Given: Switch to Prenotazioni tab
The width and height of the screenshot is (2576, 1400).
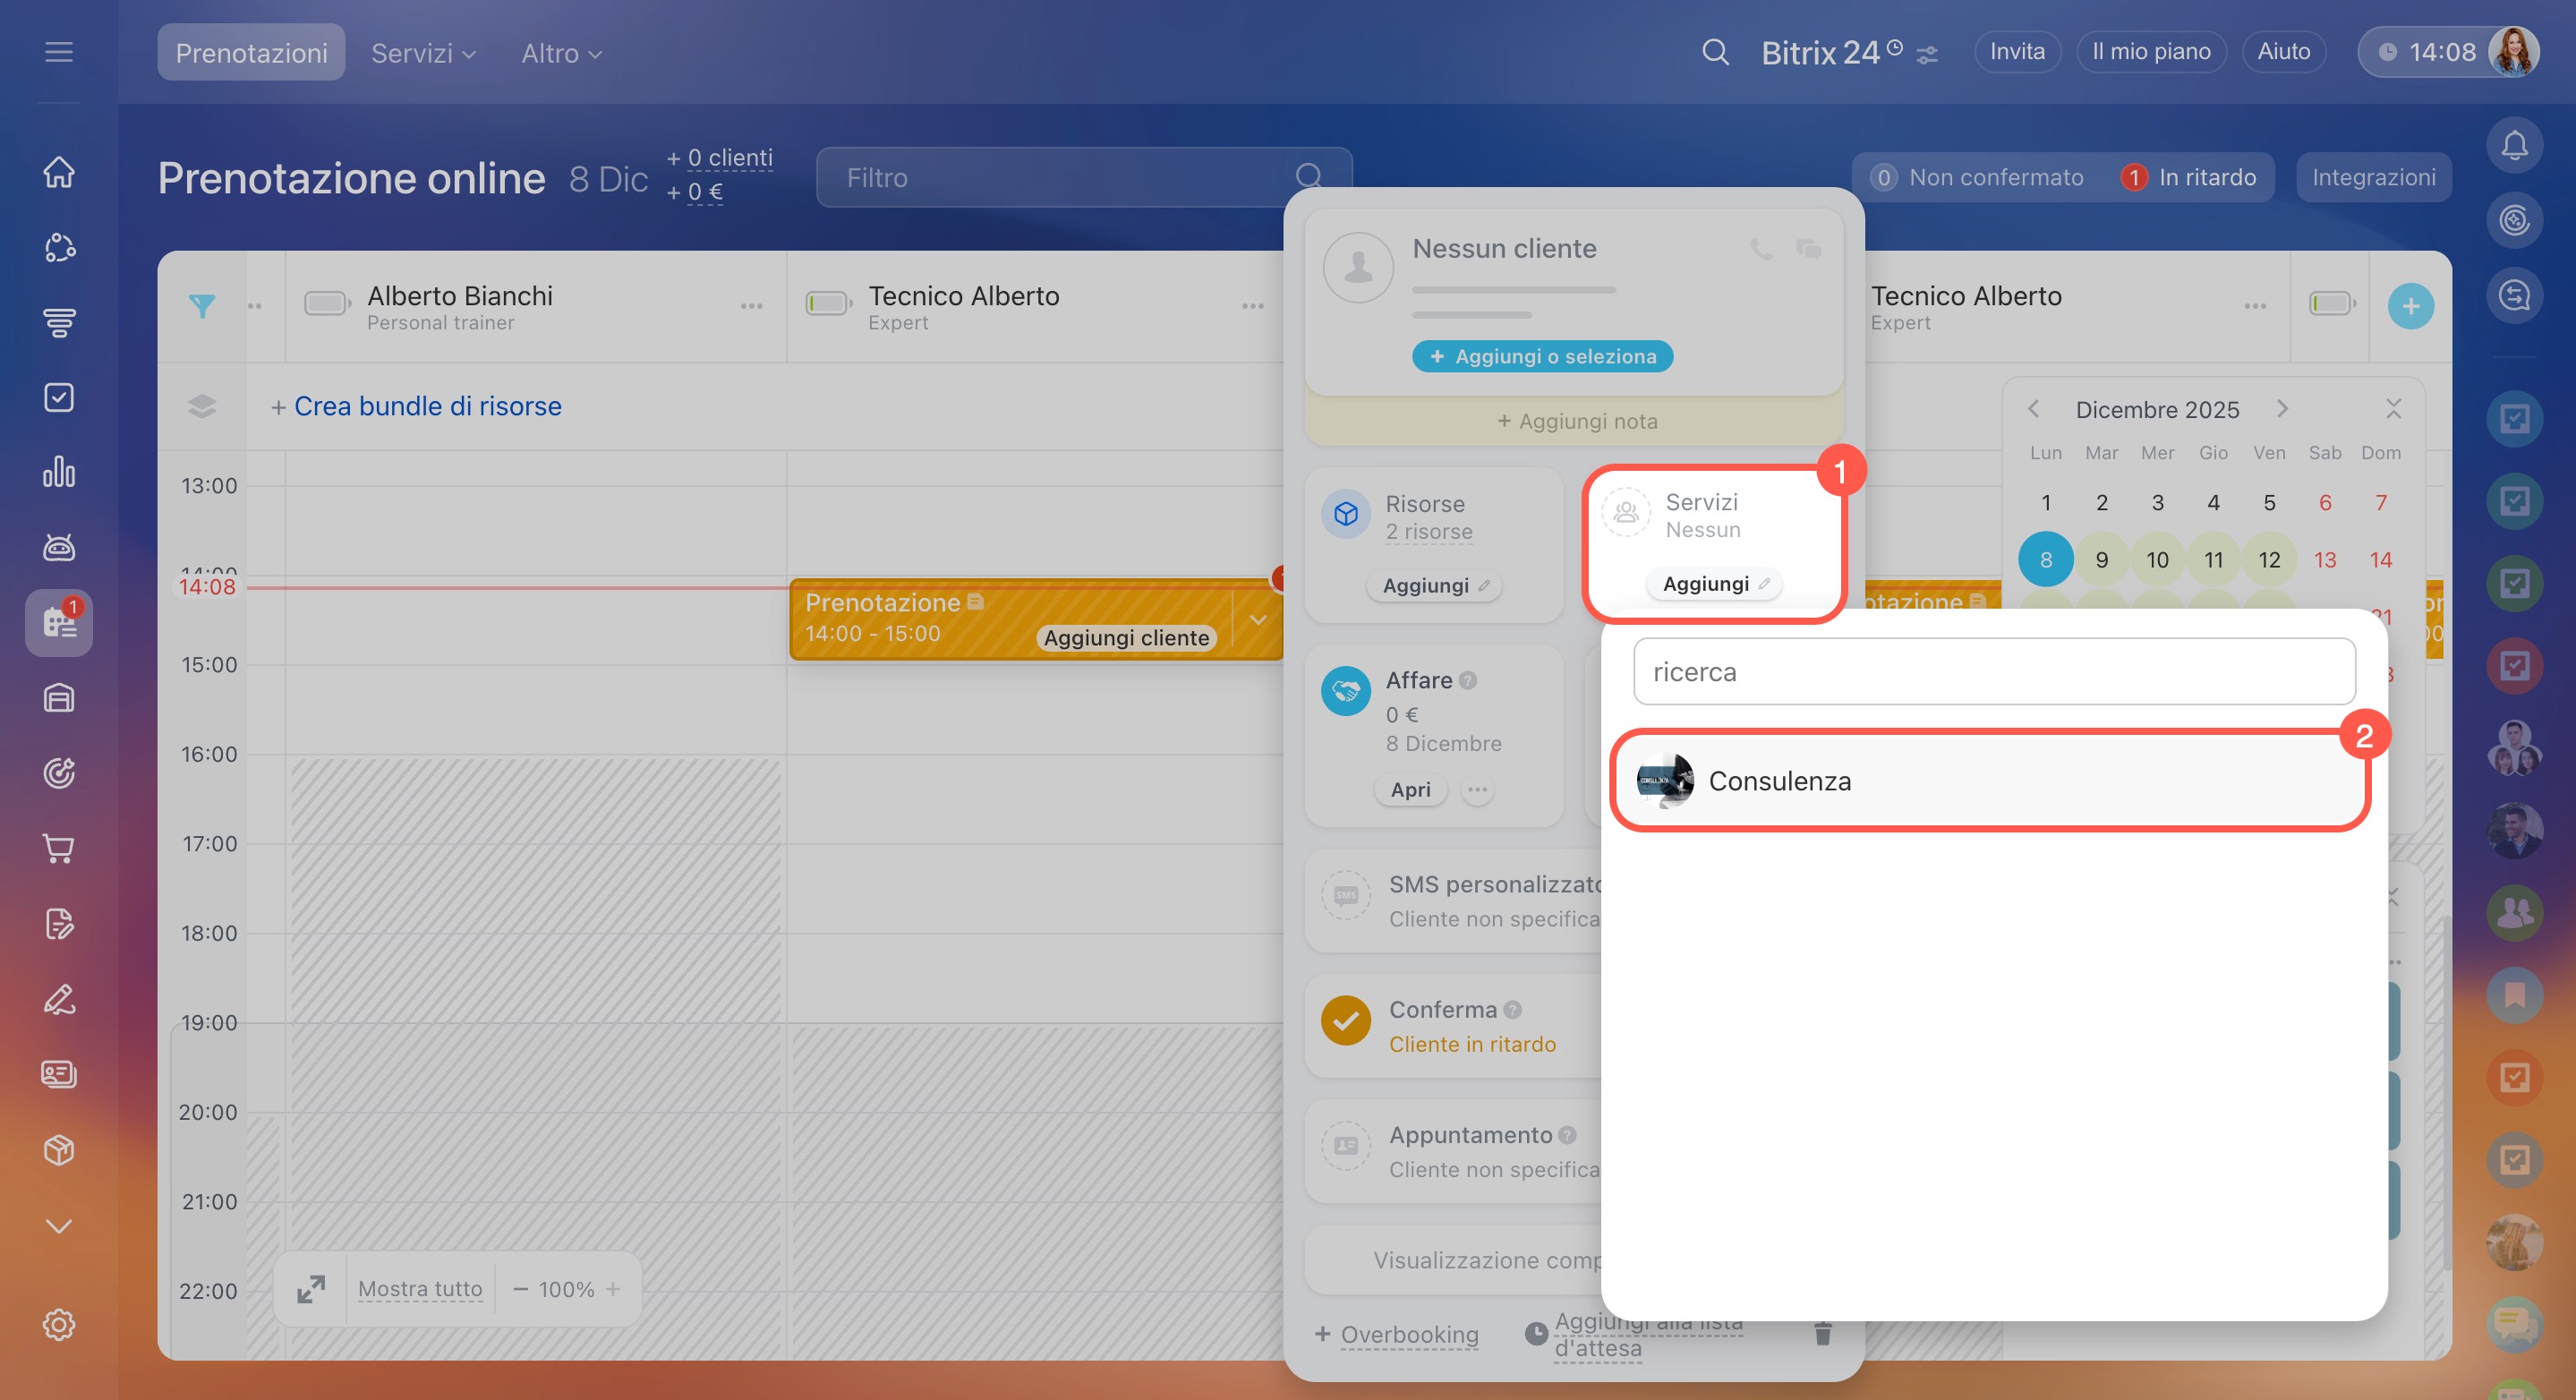Looking at the screenshot, I should pos(251,53).
